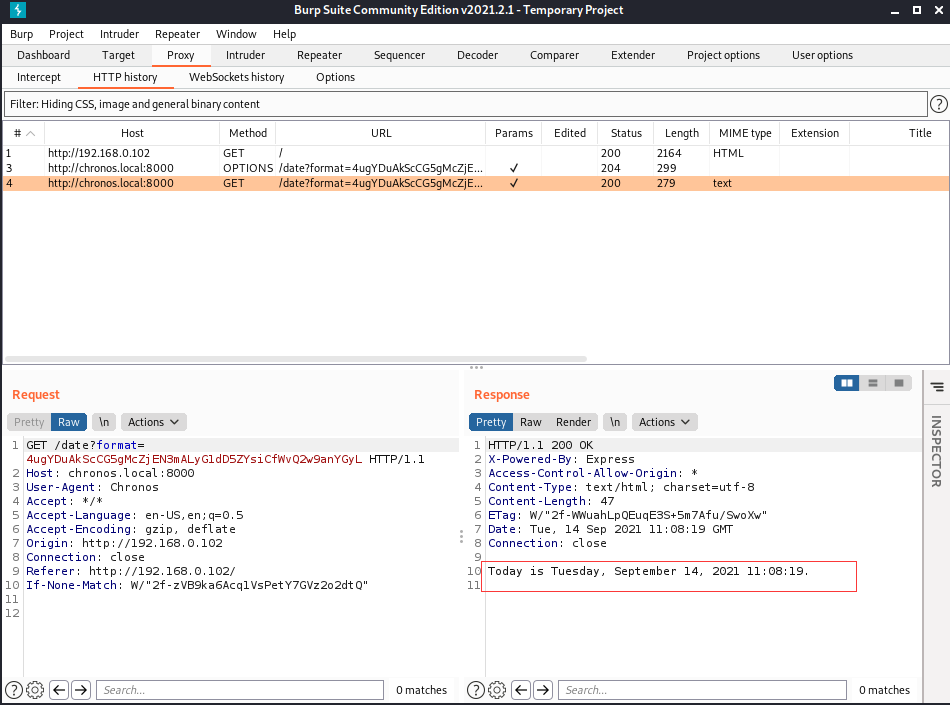Switch to side-by-side layout view
The width and height of the screenshot is (950, 705).
(x=847, y=383)
